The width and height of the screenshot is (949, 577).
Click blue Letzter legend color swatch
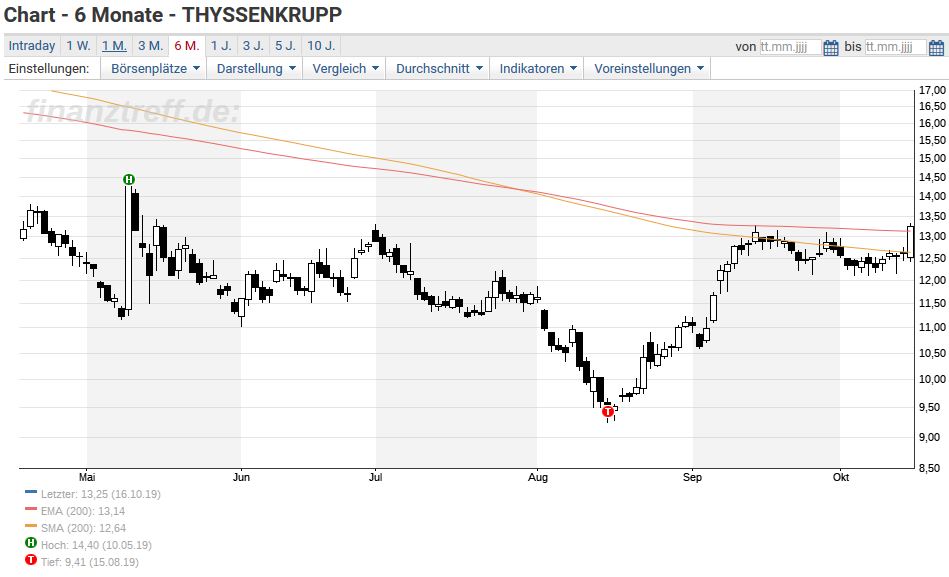pos(31,492)
